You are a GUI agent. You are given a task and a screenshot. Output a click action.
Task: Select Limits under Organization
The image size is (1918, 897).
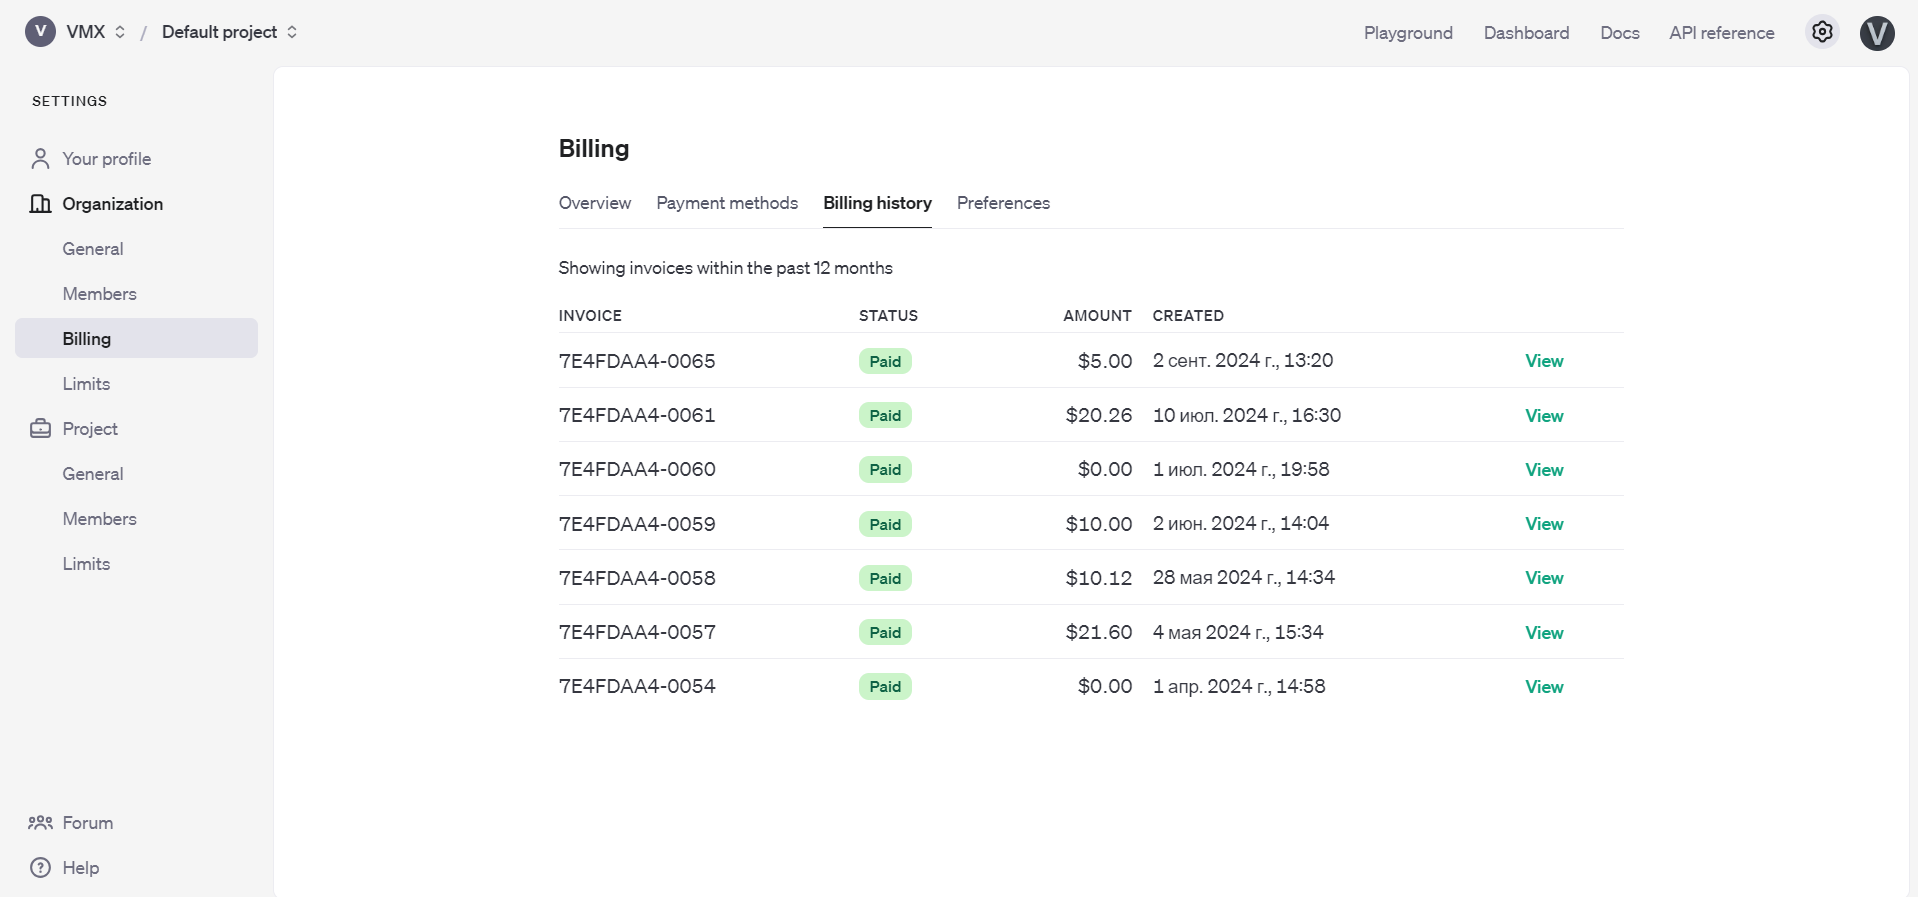tap(86, 384)
